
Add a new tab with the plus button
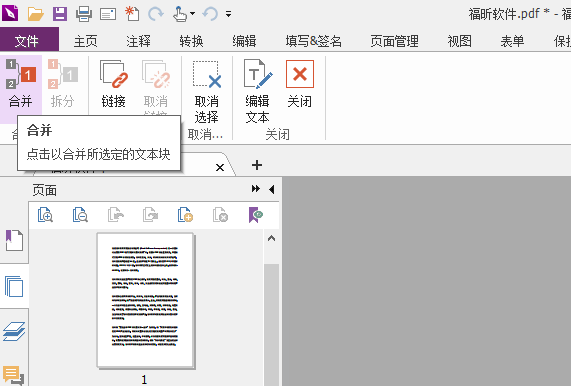tap(257, 165)
